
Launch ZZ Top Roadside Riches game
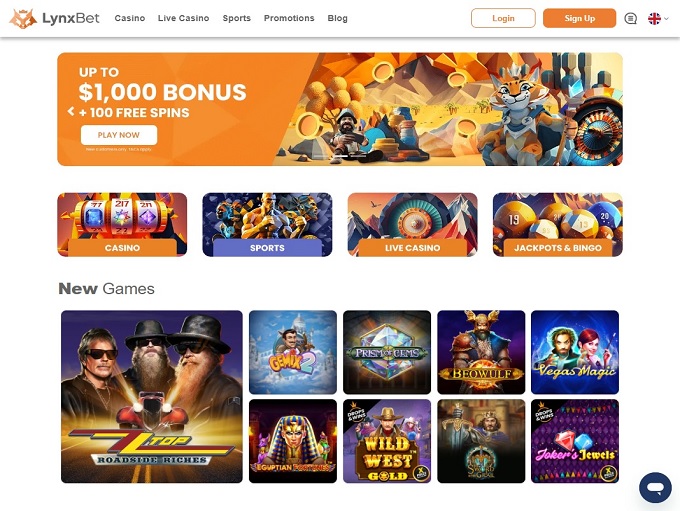(152, 396)
